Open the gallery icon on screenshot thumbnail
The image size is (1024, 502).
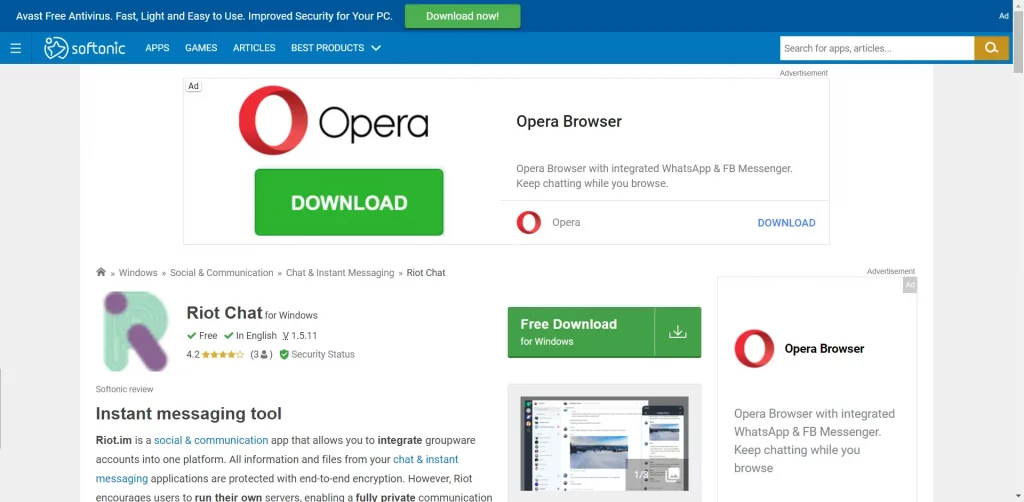click(673, 475)
